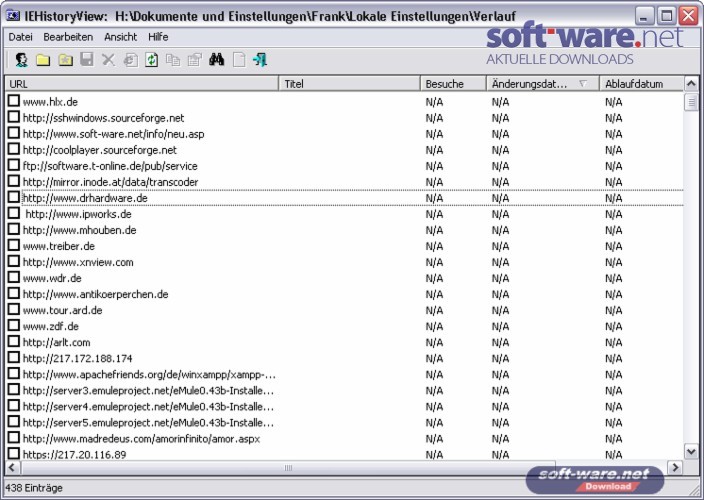Select the server3.emuleproject.net entry

tap(148, 390)
